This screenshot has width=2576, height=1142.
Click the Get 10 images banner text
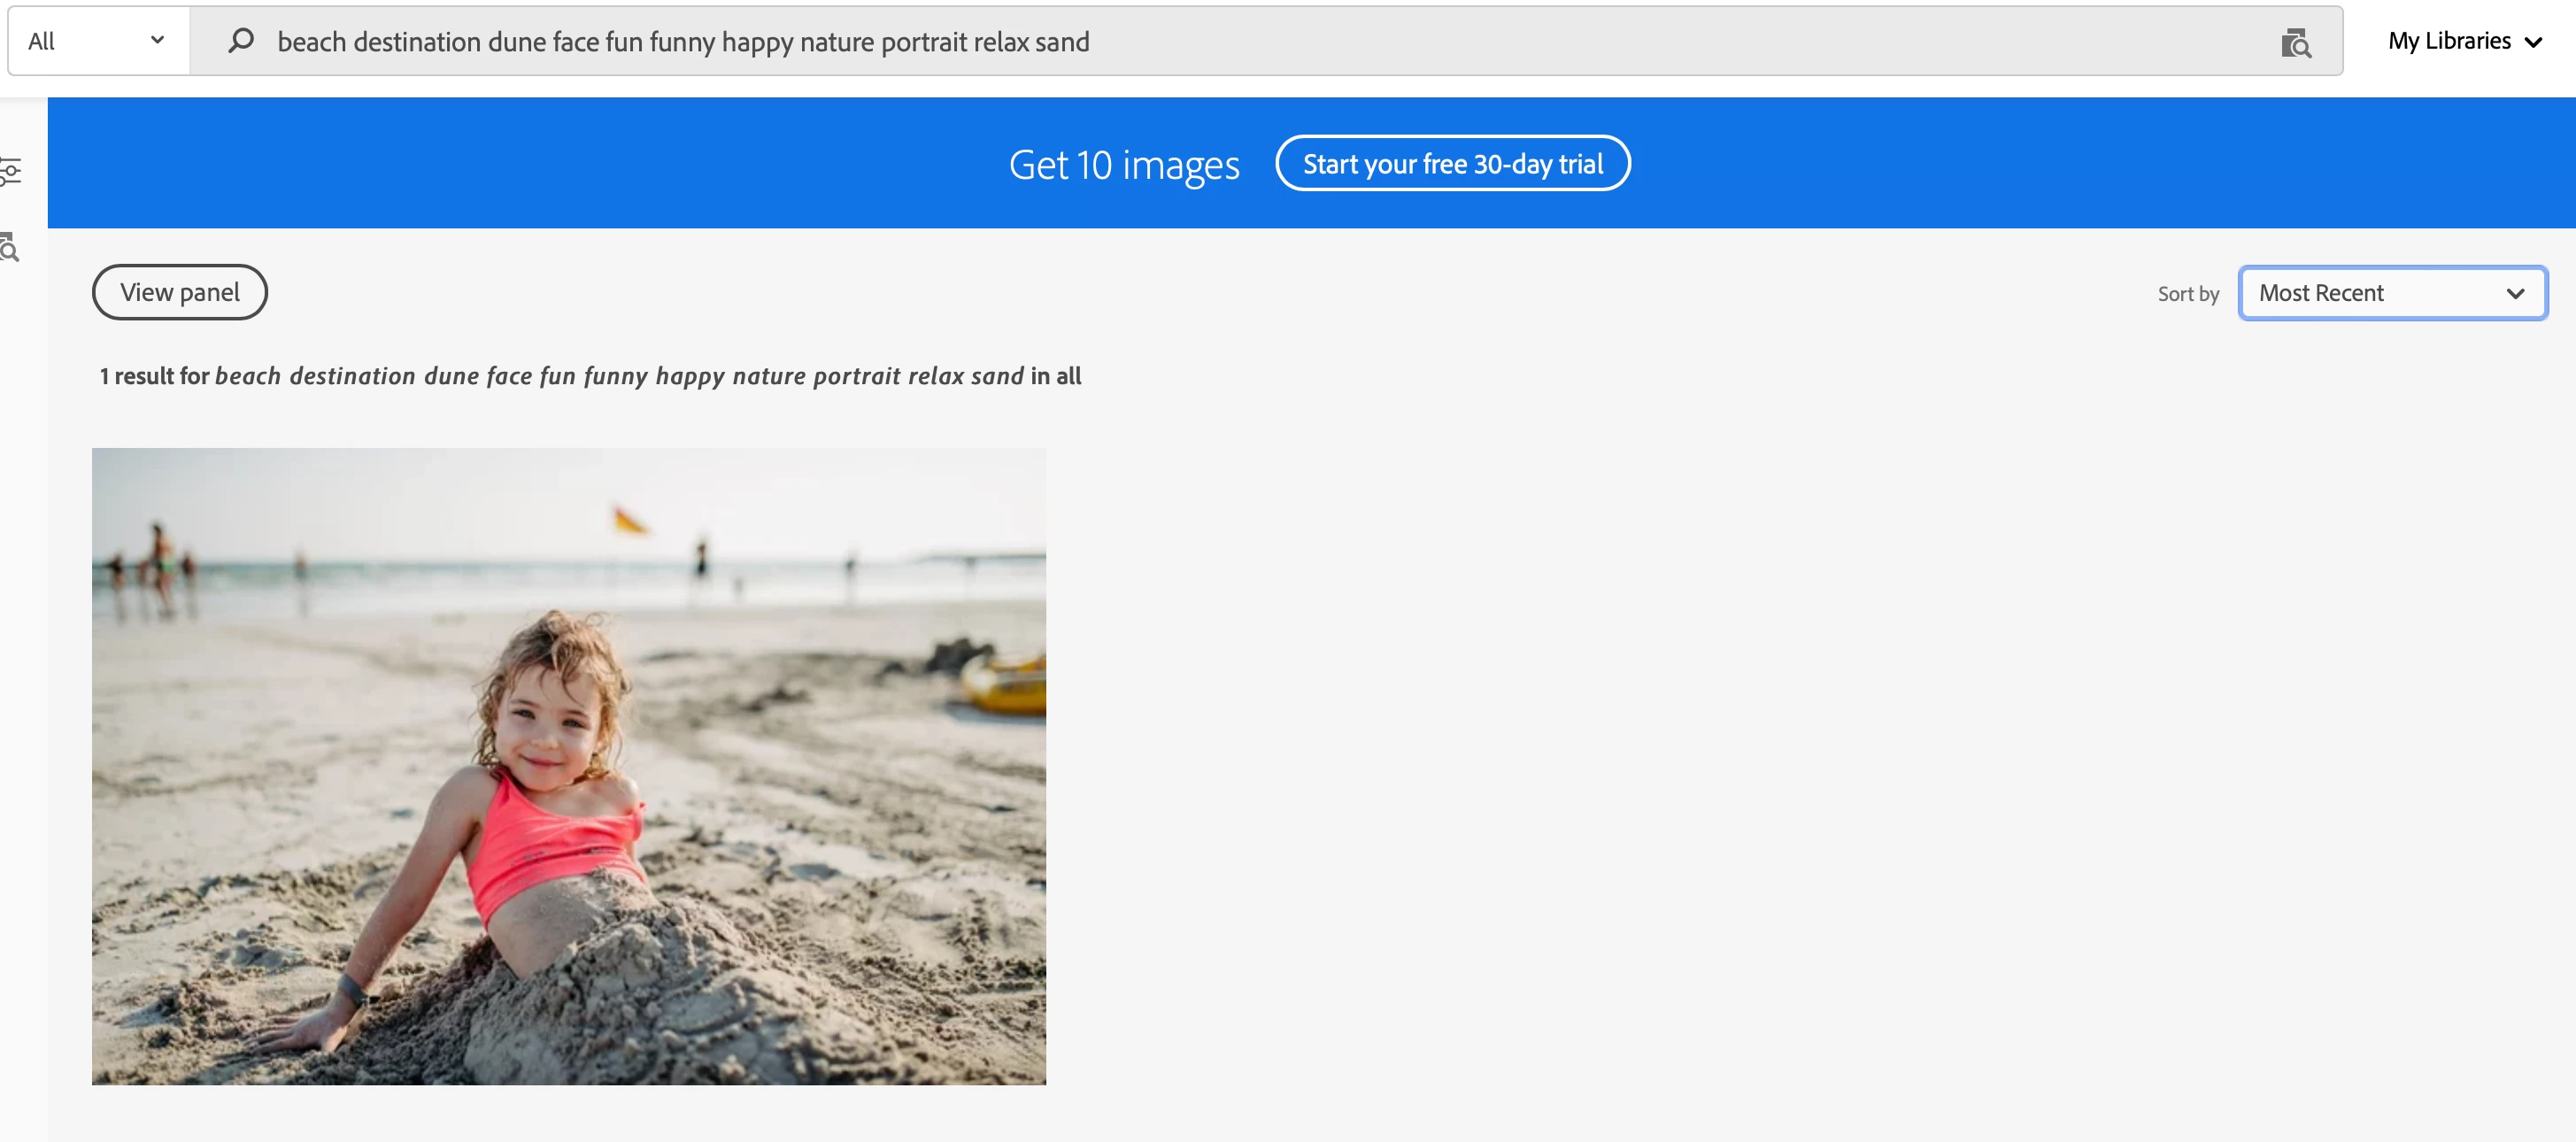[1123, 164]
